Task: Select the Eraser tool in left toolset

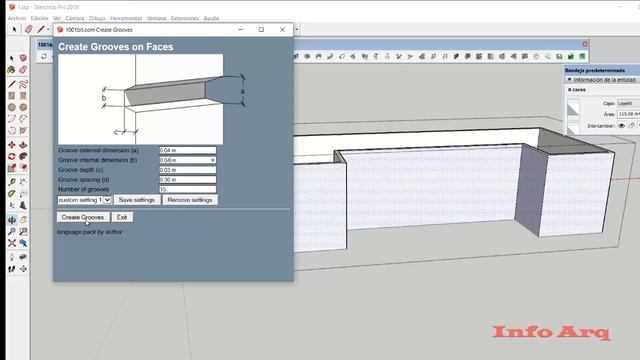Action: tap(23, 70)
